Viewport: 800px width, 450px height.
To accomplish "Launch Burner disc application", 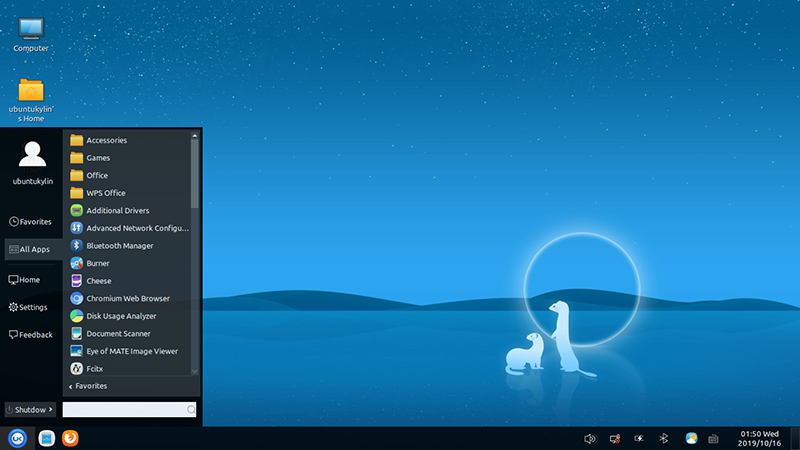I will tap(98, 263).
